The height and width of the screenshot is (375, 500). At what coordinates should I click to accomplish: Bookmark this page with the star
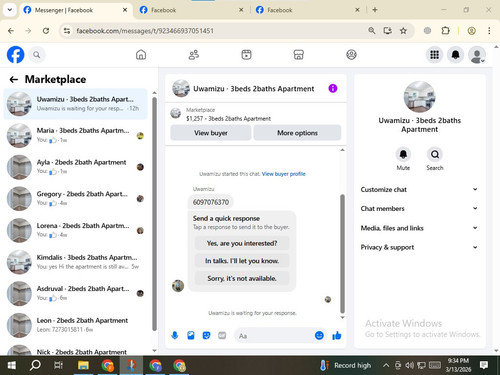403,31
